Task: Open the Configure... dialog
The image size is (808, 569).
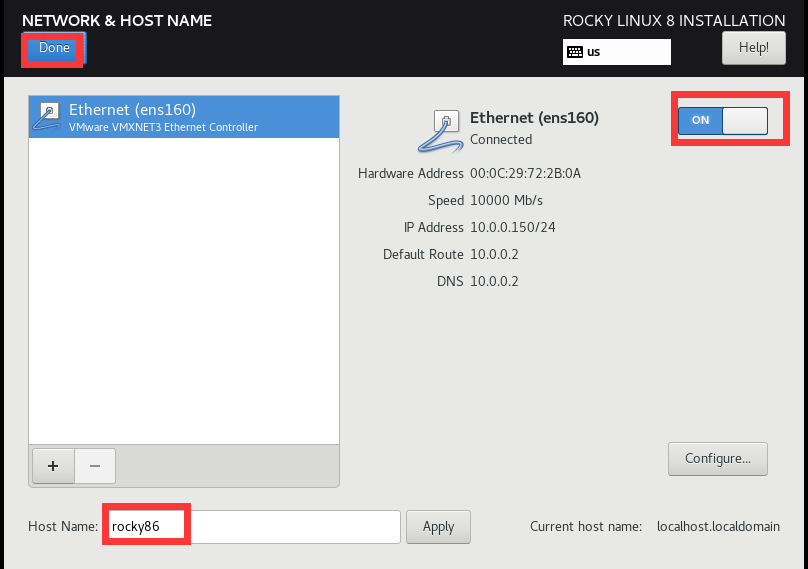Action: click(x=717, y=459)
